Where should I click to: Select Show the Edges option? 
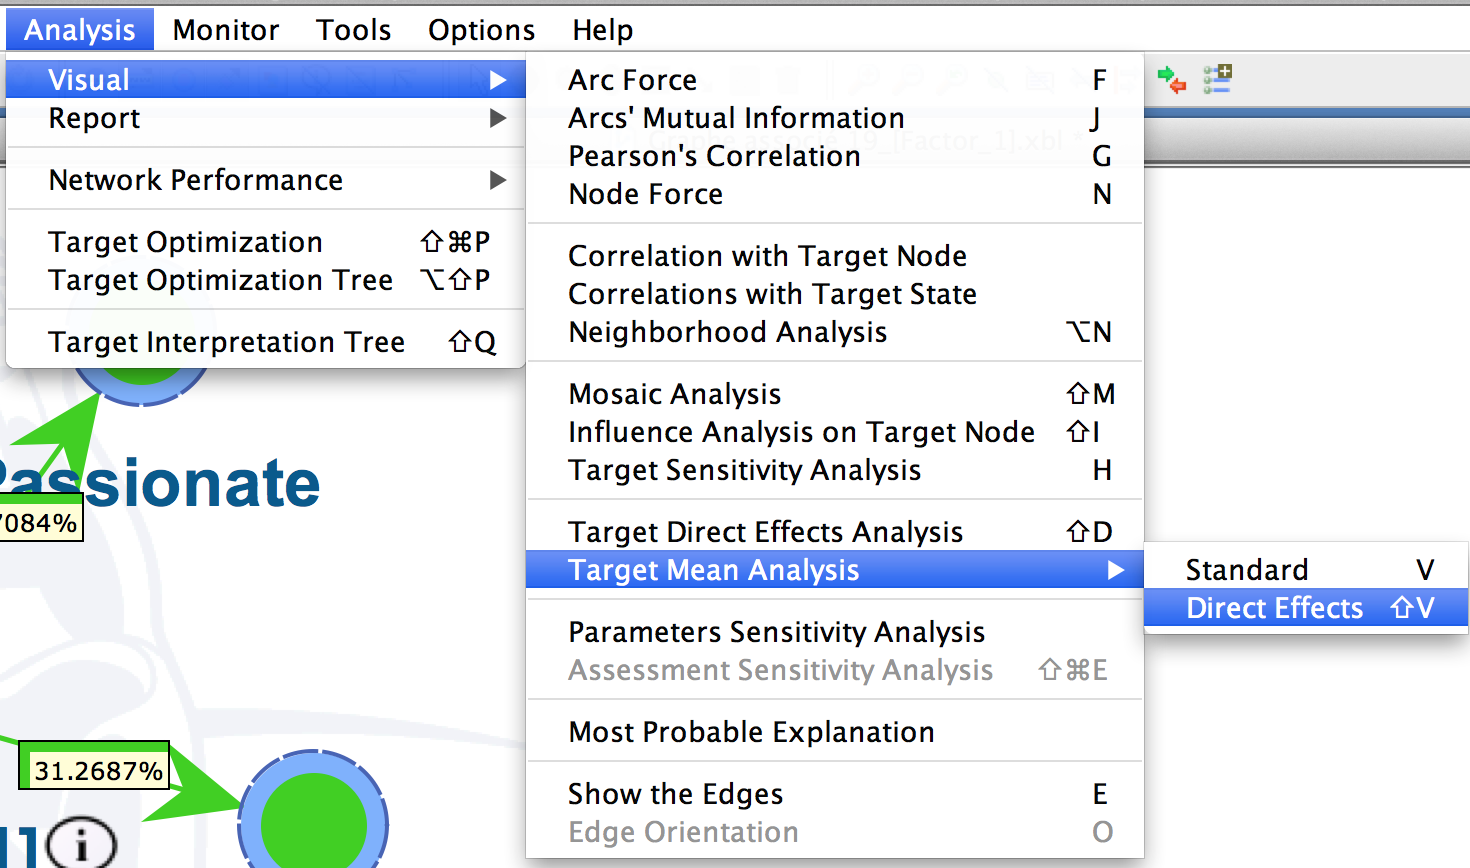(835, 794)
